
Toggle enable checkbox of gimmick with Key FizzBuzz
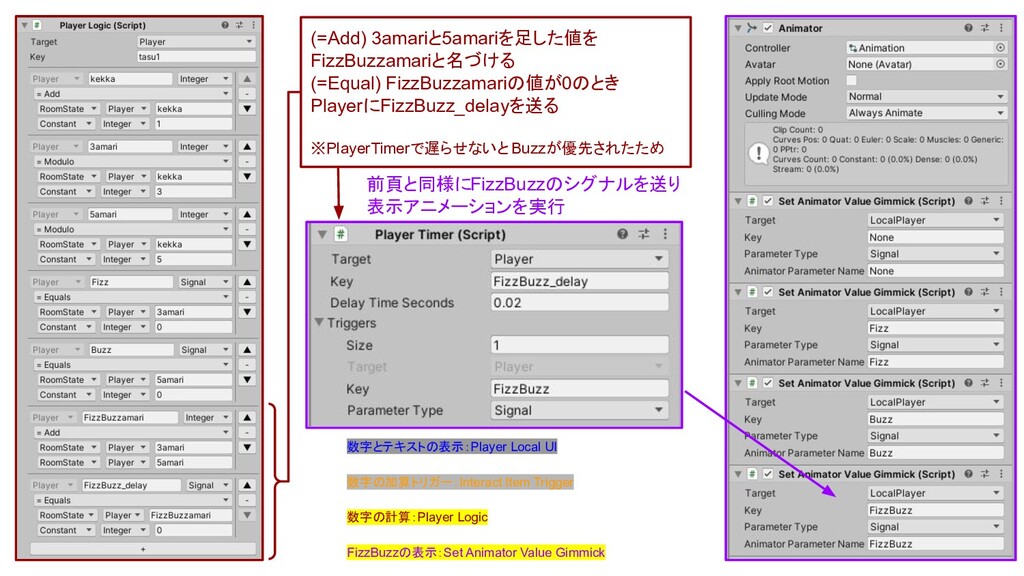[x=768, y=474]
